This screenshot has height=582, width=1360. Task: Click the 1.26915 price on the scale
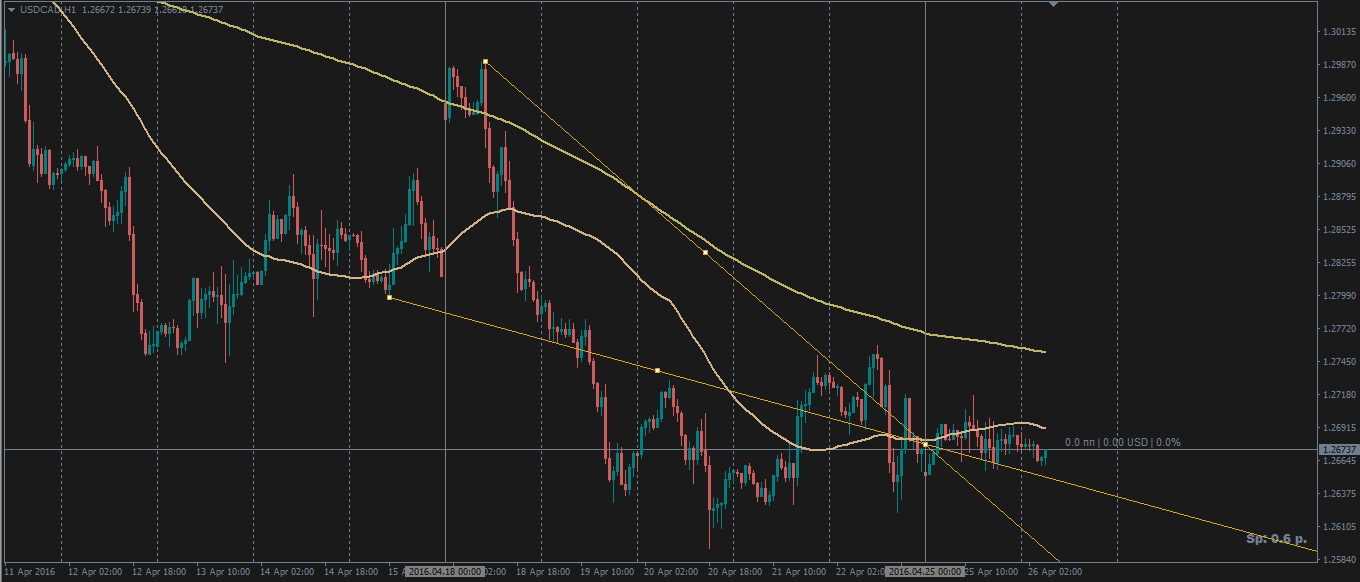pos(1338,428)
